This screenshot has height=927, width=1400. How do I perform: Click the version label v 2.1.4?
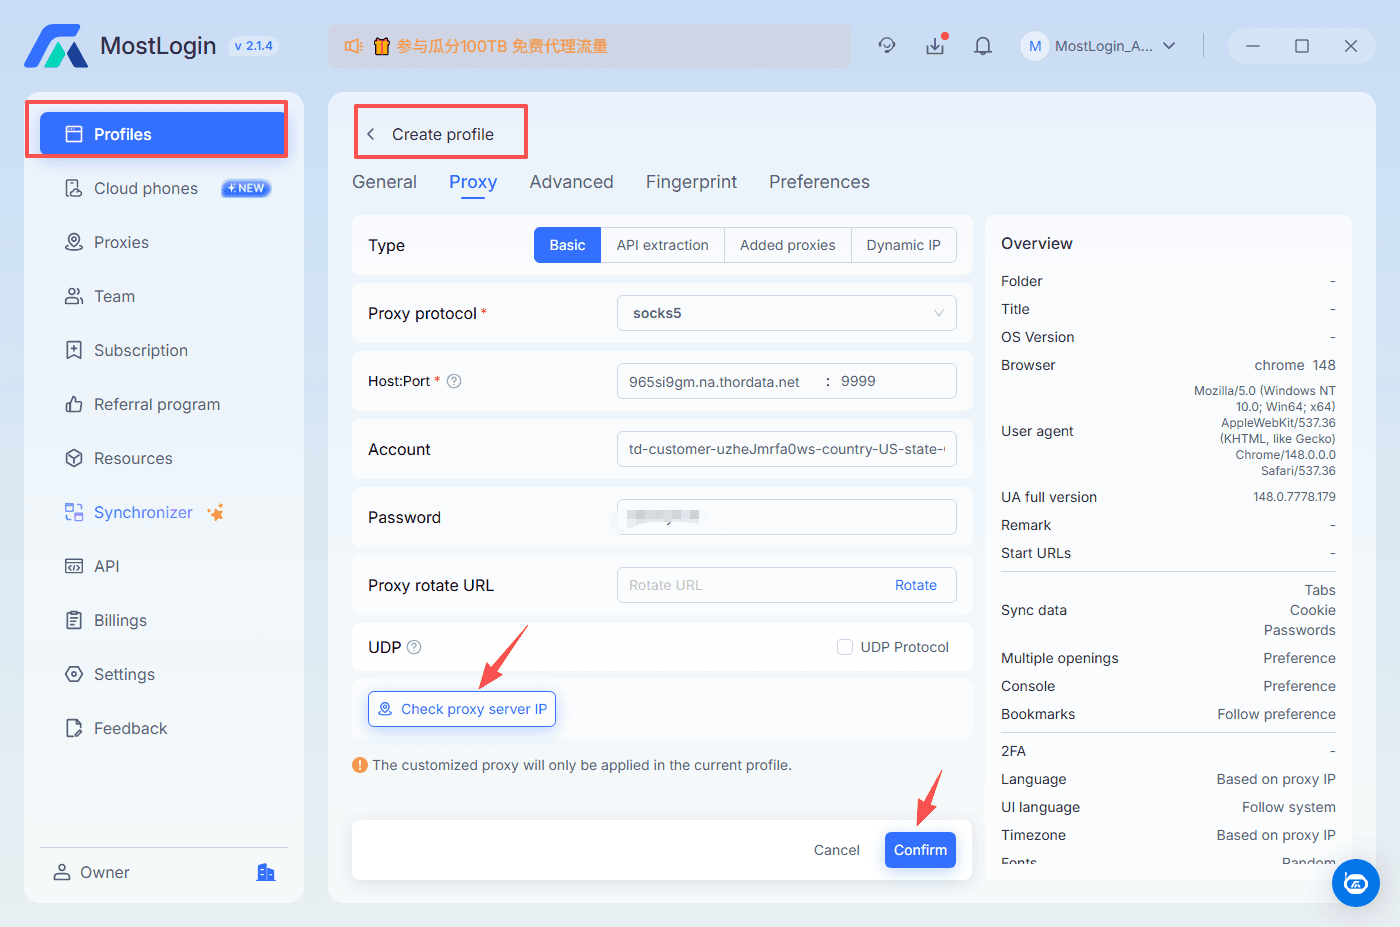tap(254, 46)
